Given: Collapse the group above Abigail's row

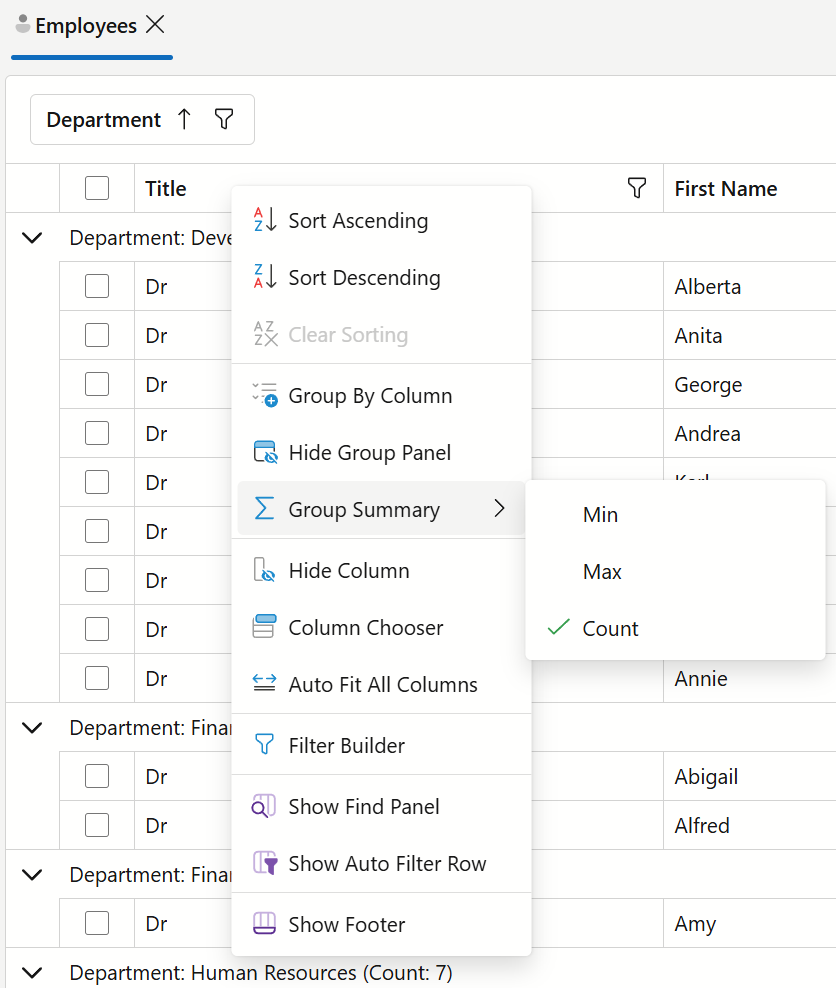Looking at the screenshot, I should pos(32,728).
